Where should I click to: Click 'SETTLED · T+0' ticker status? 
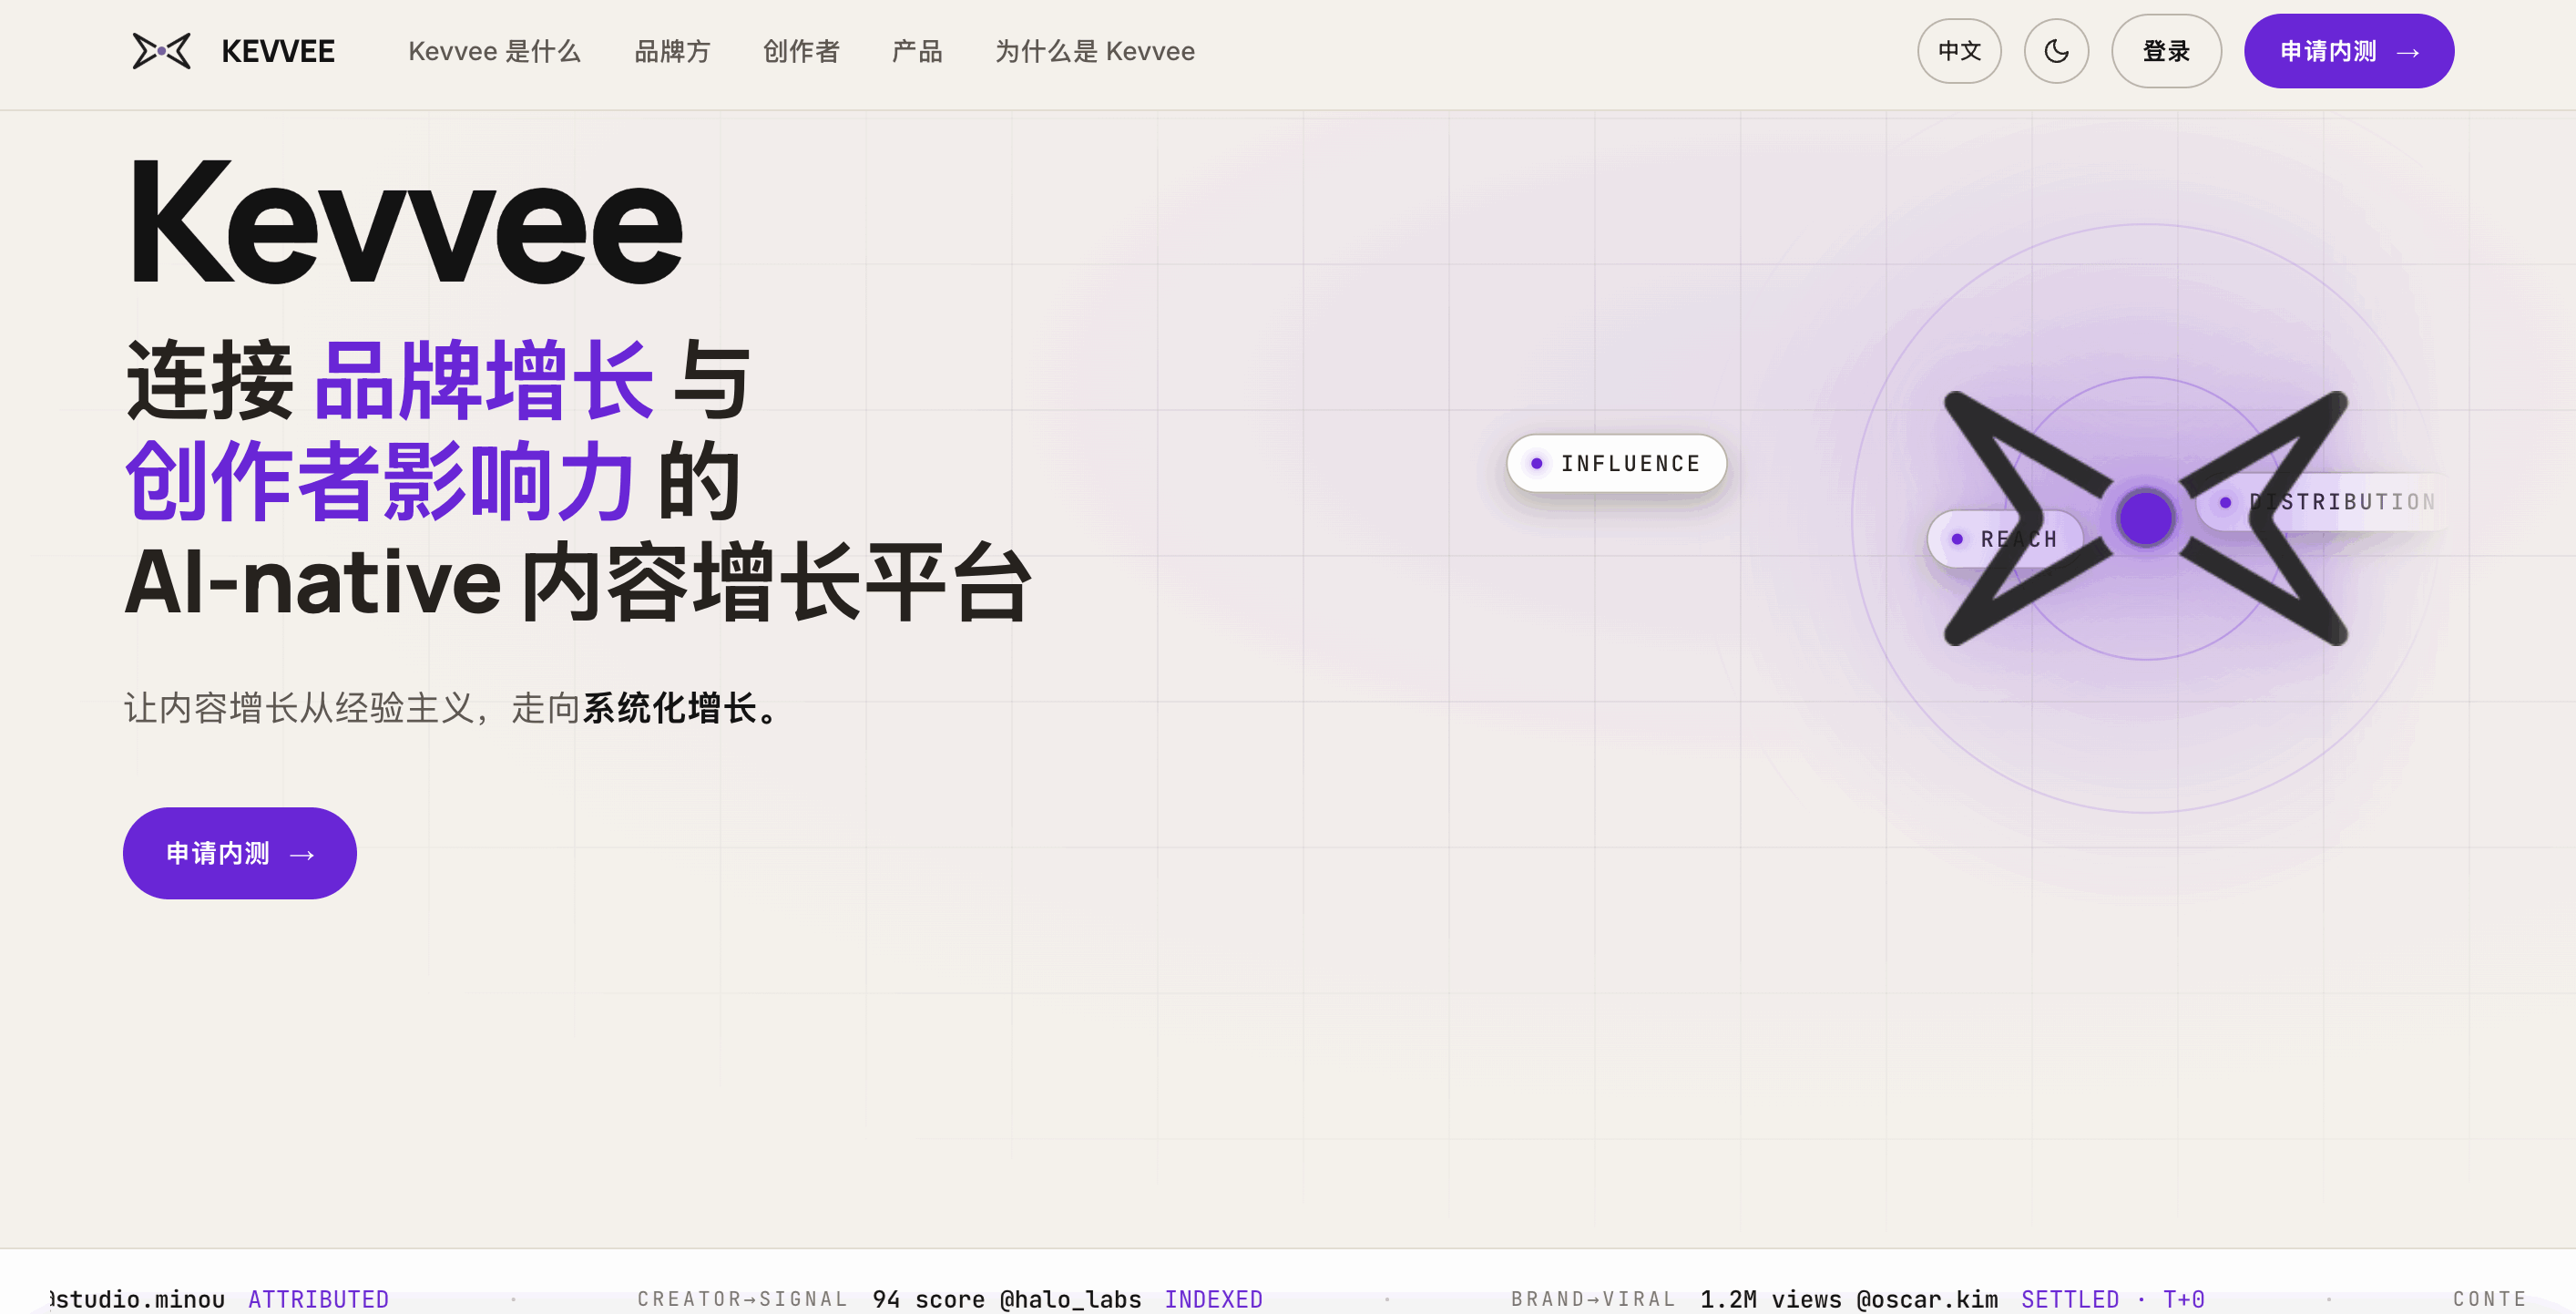(x=2112, y=1299)
